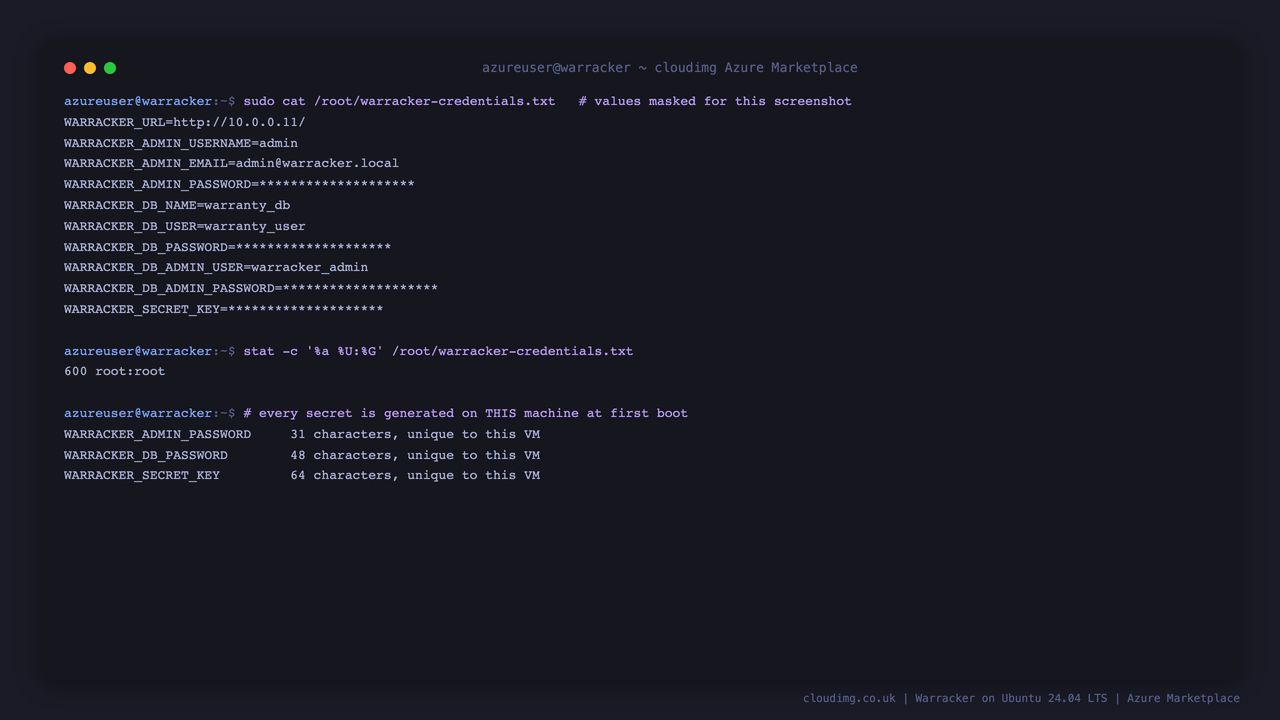Click the '# values masked for this screenshot' comment

click(715, 101)
